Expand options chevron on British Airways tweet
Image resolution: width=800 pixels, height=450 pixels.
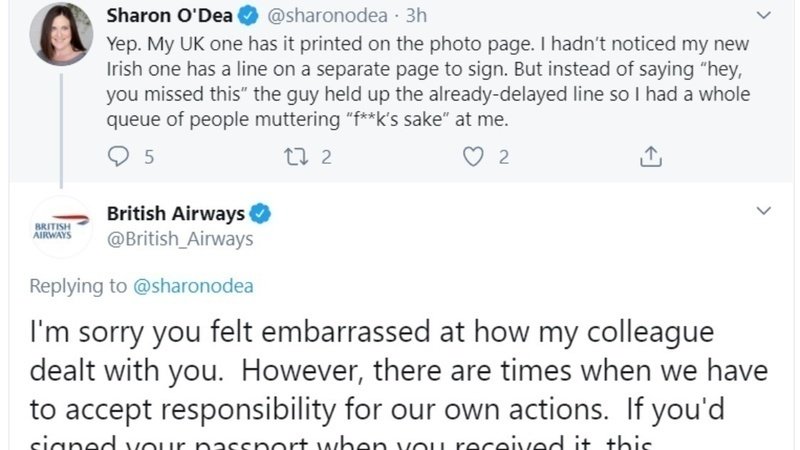pyautogui.click(x=763, y=212)
